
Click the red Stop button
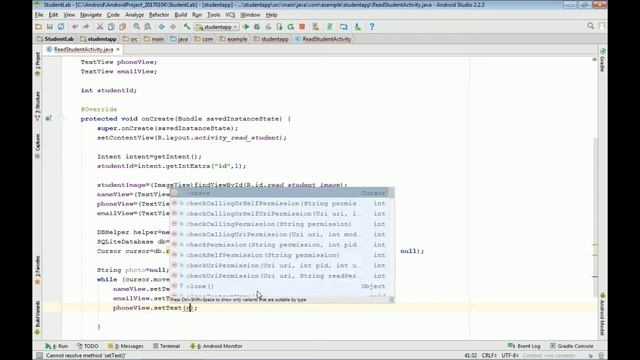302,27
